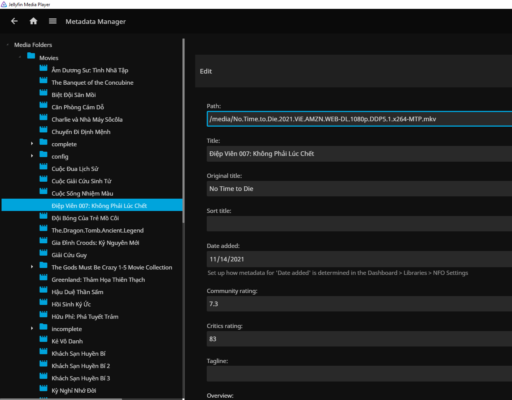Click the tree panel horizontal scrollbar
Image resolution: width=512 pixels, height=400 pixels.
pyautogui.click(x=61, y=399)
